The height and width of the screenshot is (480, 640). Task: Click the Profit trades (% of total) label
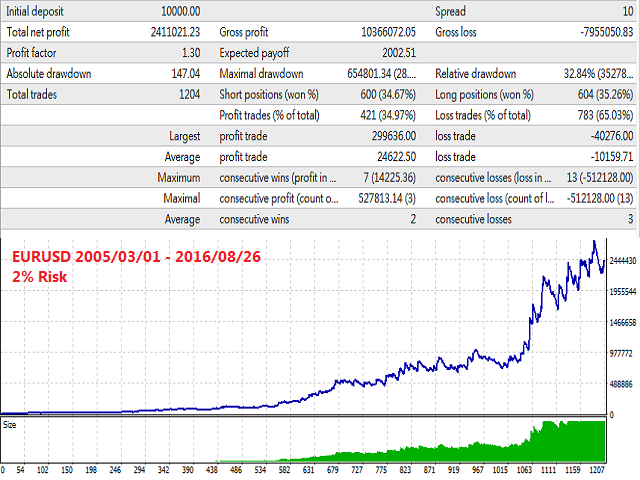coord(269,115)
